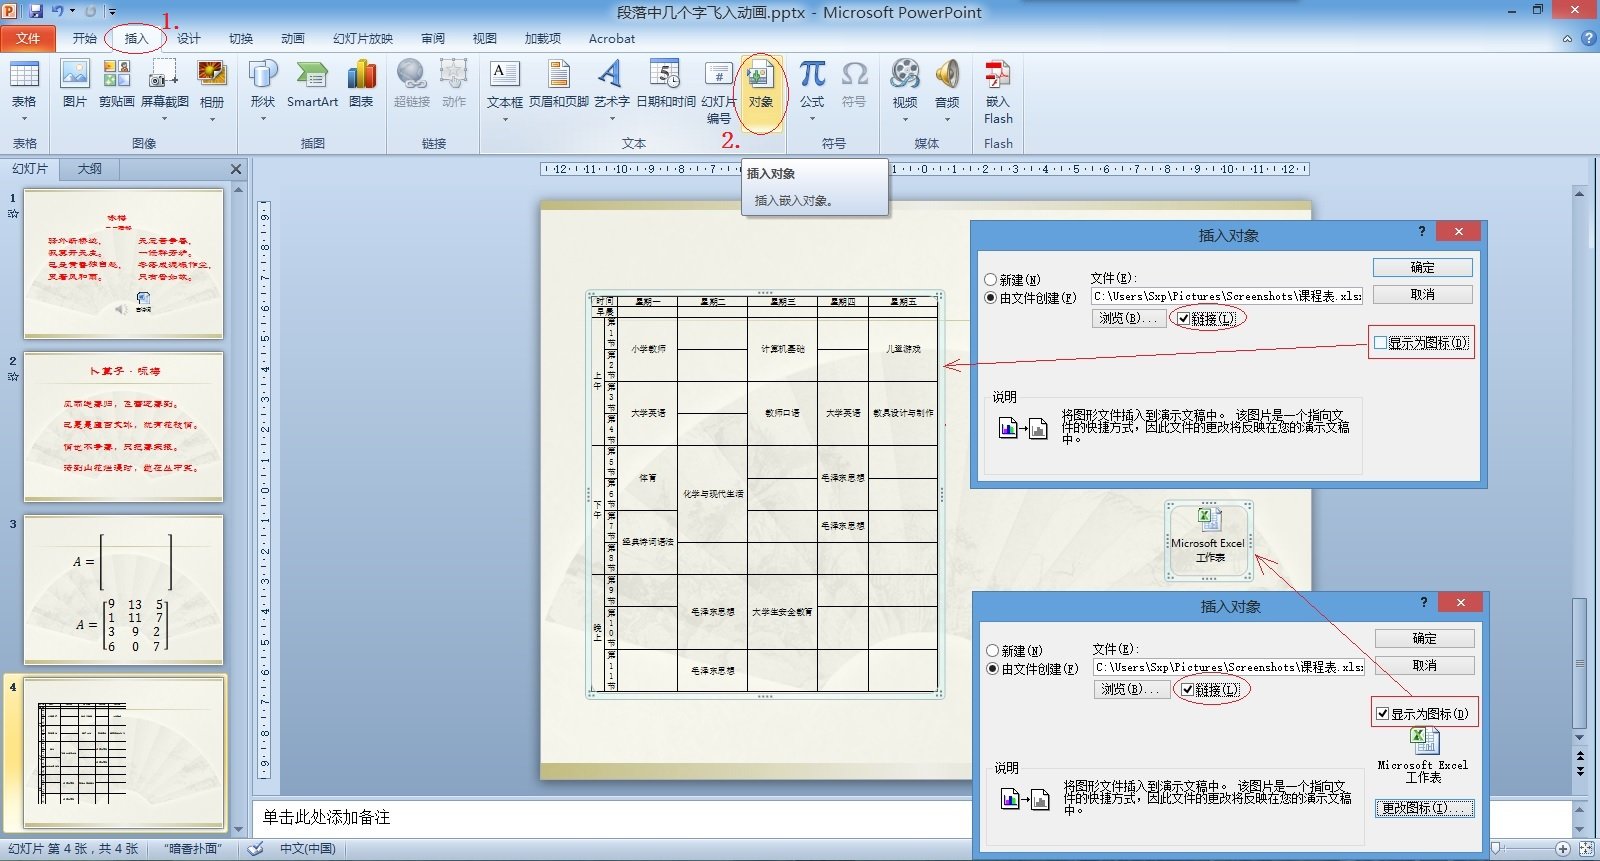Insert a picture with 图片
Screen dimensions: 1600x861
(75, 84)
